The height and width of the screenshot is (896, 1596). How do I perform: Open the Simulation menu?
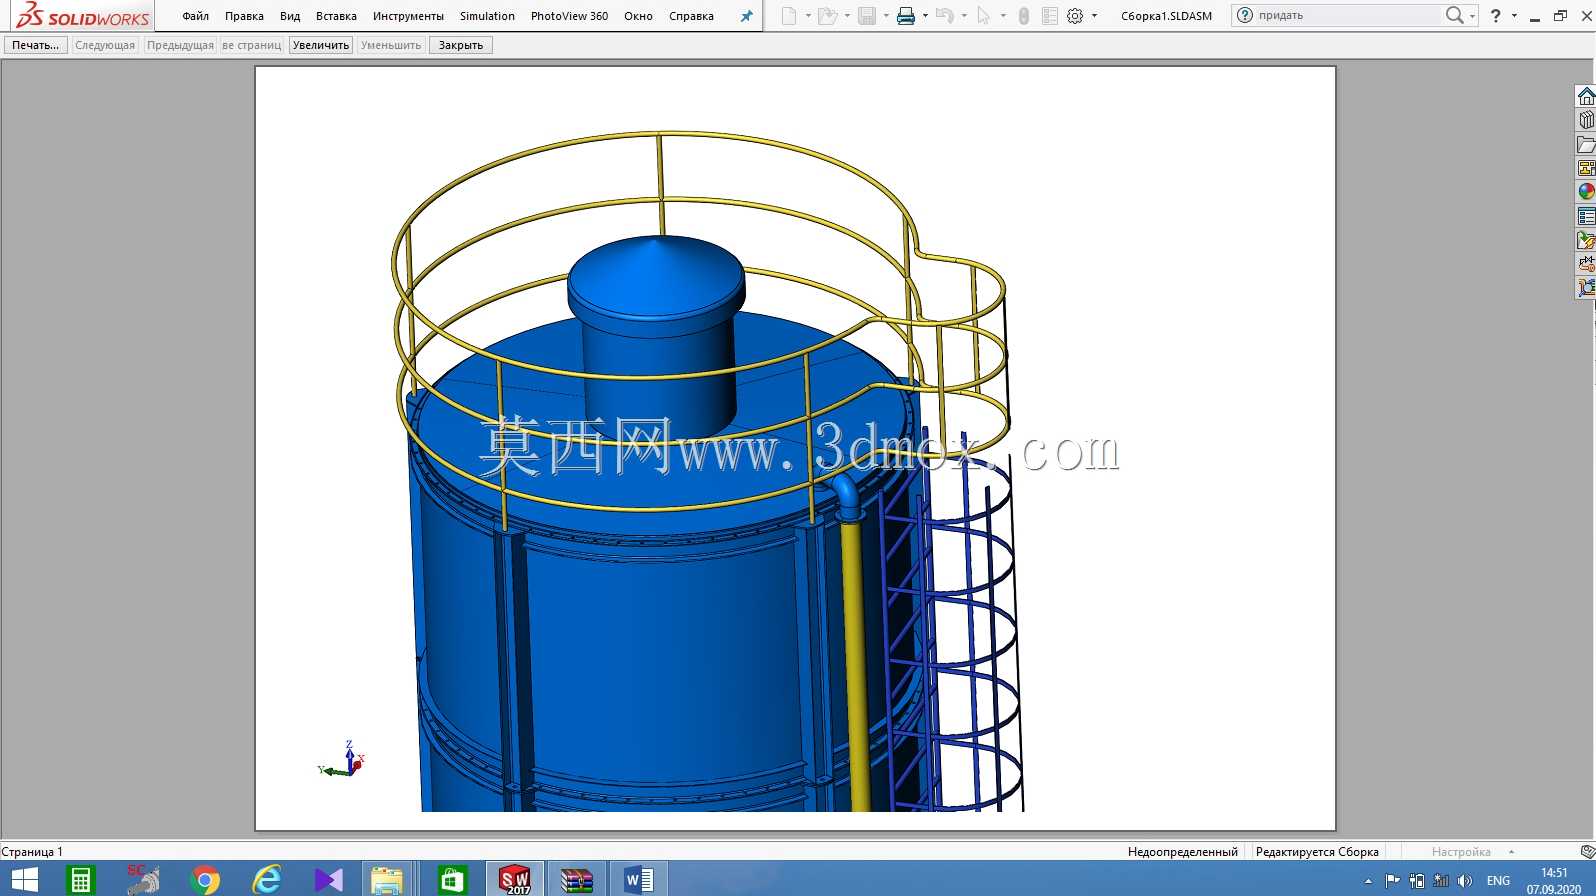click(x=487, y=16)
